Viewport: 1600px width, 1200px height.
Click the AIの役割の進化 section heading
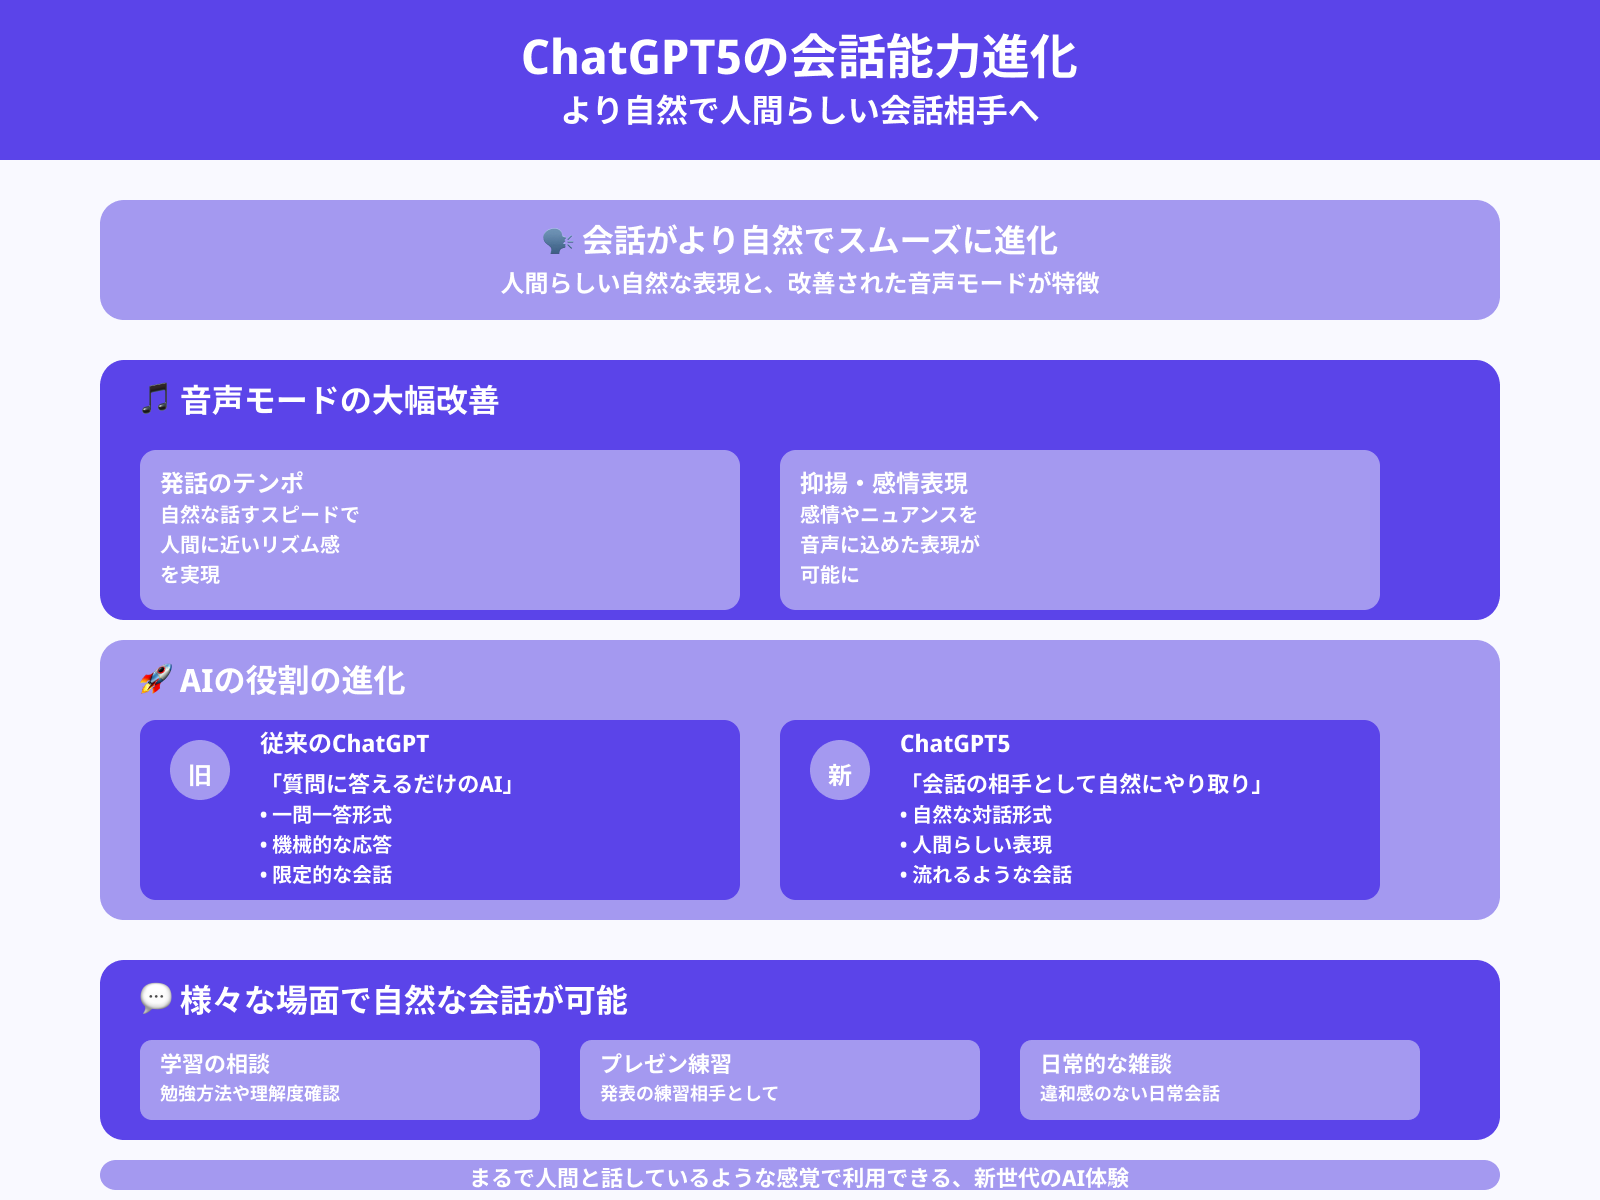point(292,680)
